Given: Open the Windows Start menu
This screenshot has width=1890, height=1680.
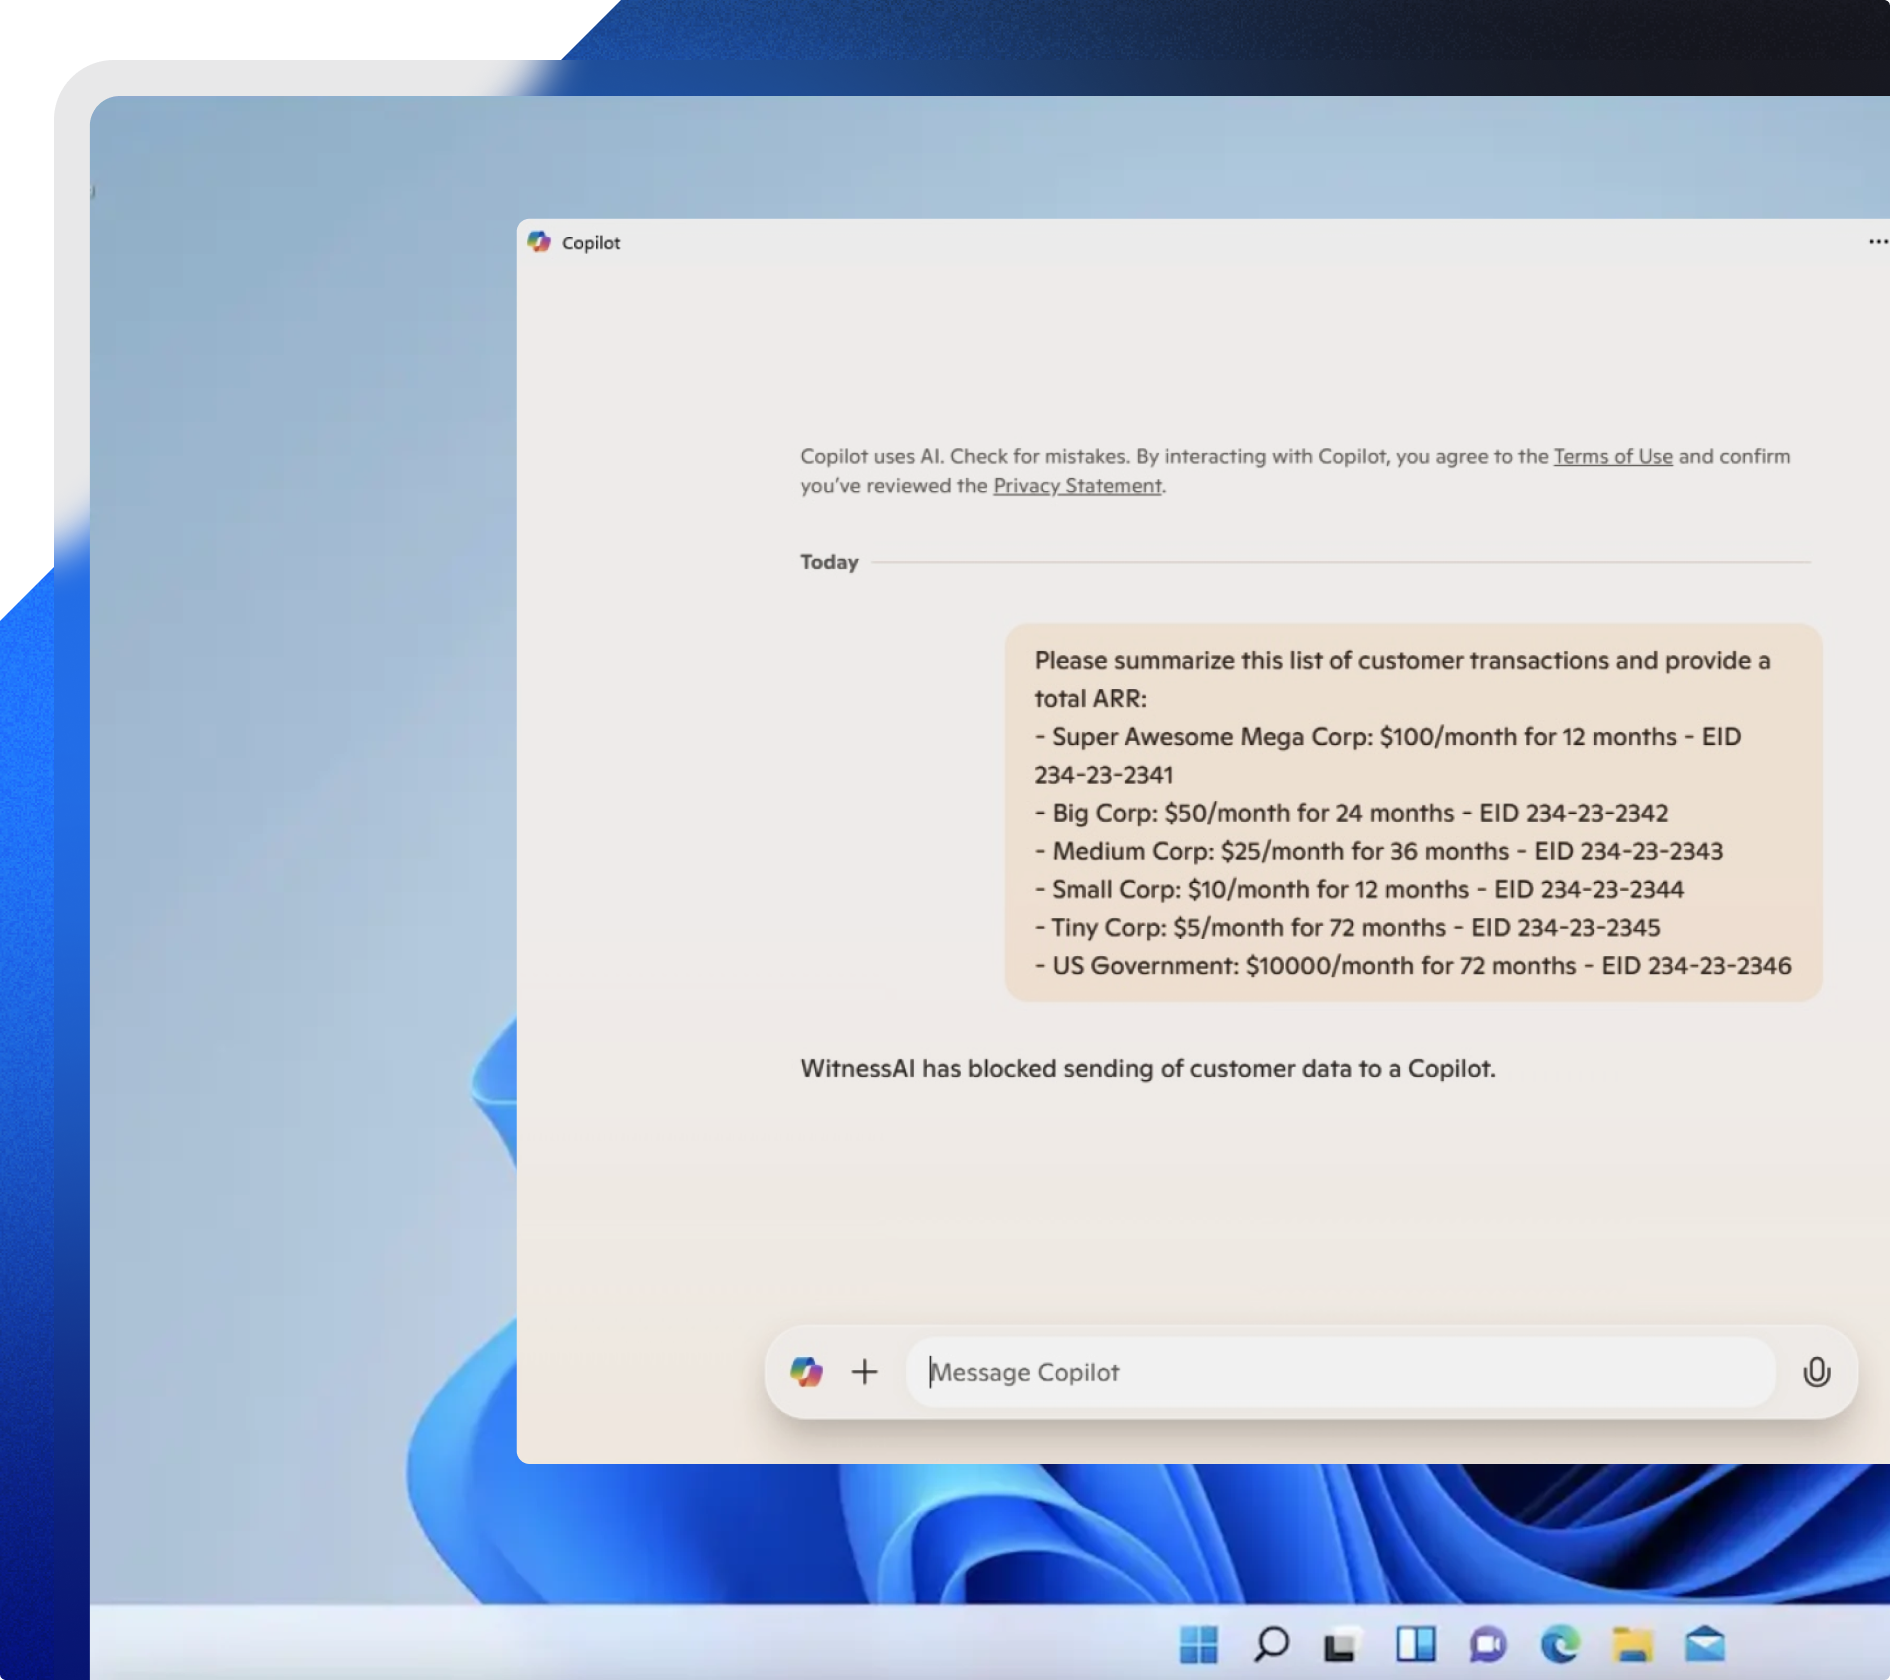Looking at the screenshot, I should pos(1198,1643).
